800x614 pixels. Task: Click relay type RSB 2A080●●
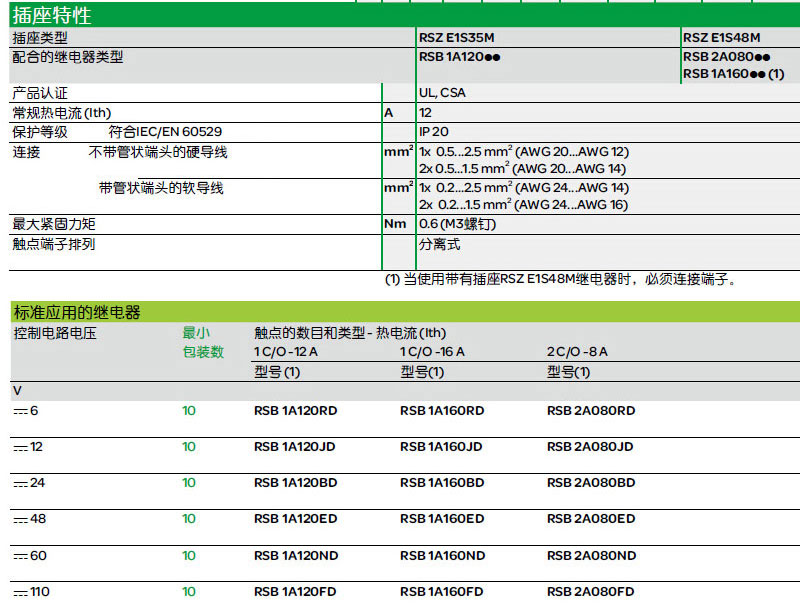coord(727,57)
